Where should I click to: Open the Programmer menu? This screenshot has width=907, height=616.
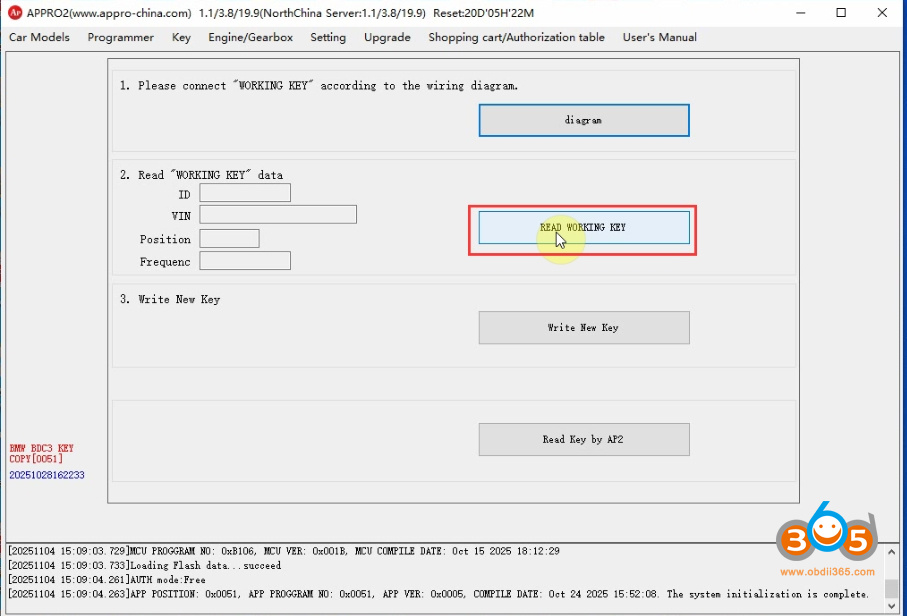click(x=120, y=38)
